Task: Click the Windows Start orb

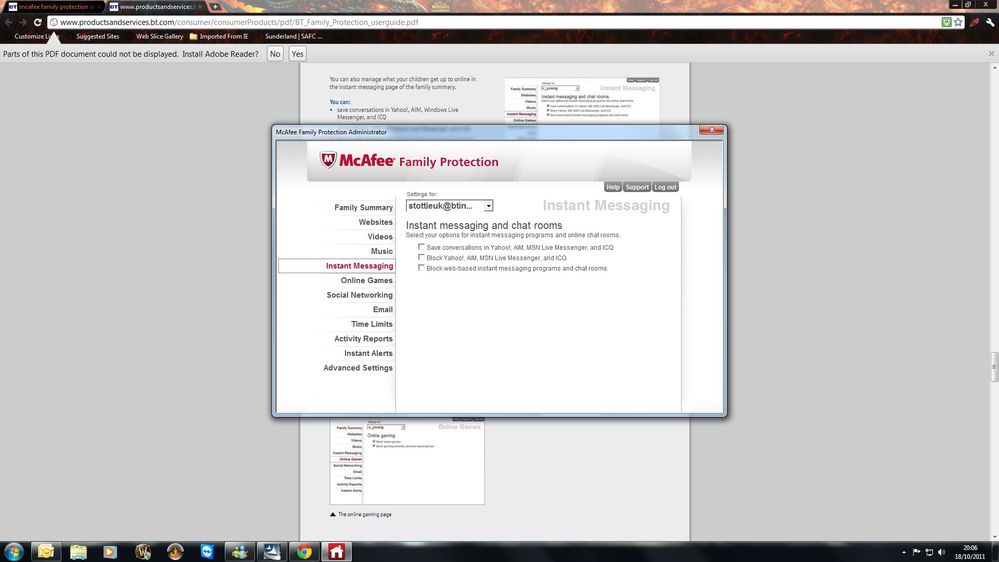Action: (x=13, y=551)
